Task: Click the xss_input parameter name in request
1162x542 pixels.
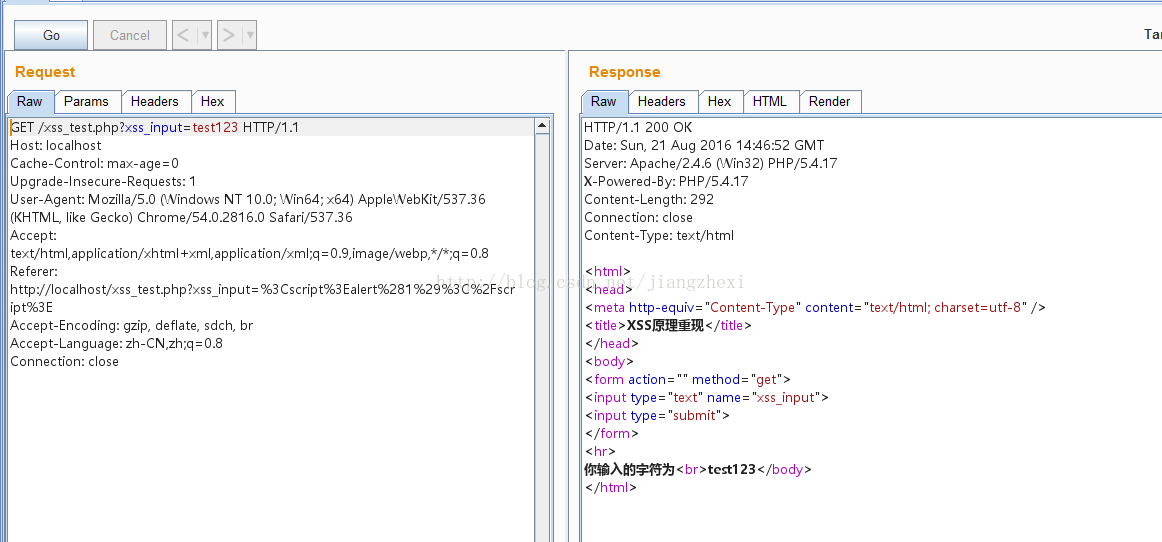Action: pyautogui.click(x=153, y=128)
